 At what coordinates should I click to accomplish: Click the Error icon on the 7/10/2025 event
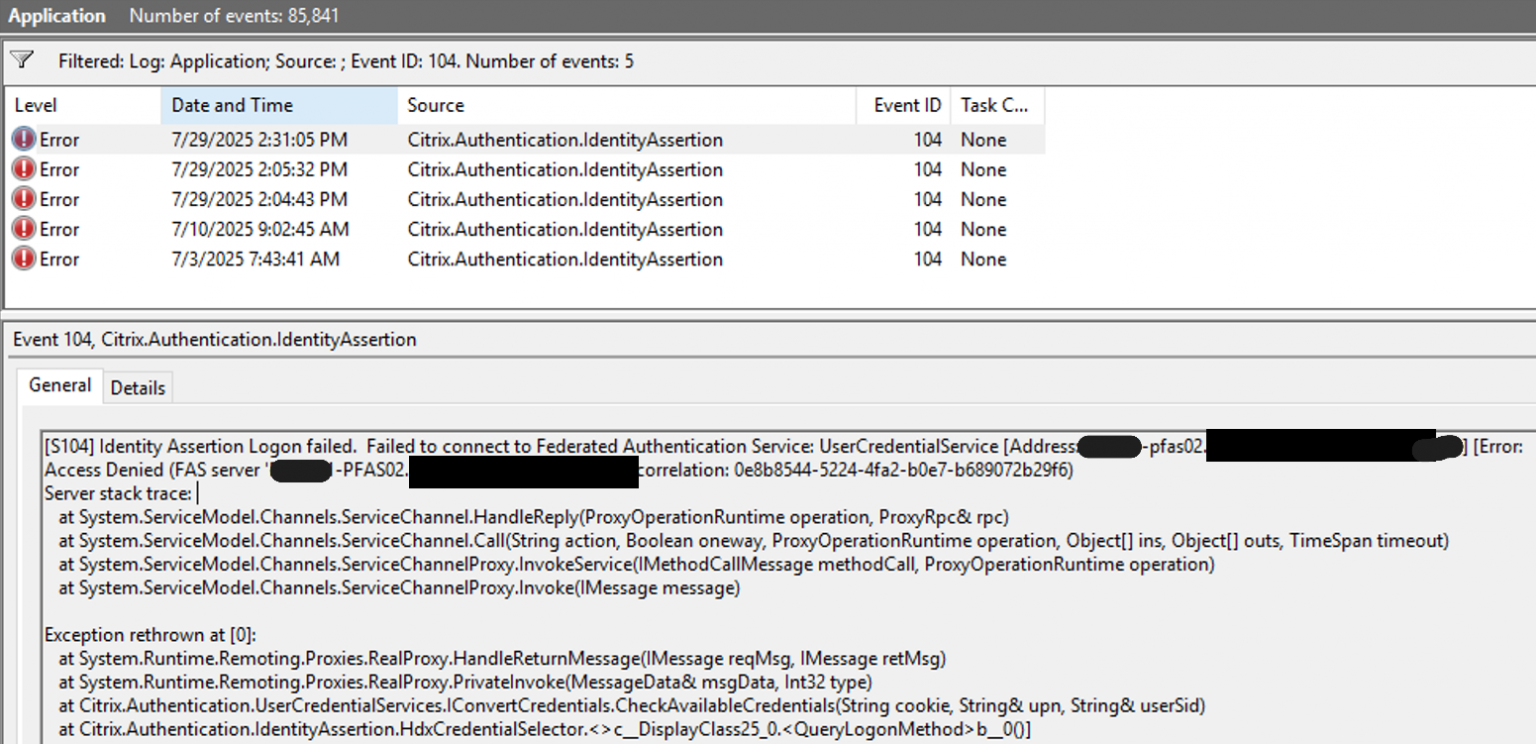pyautogui.click(x=23, y=229)
